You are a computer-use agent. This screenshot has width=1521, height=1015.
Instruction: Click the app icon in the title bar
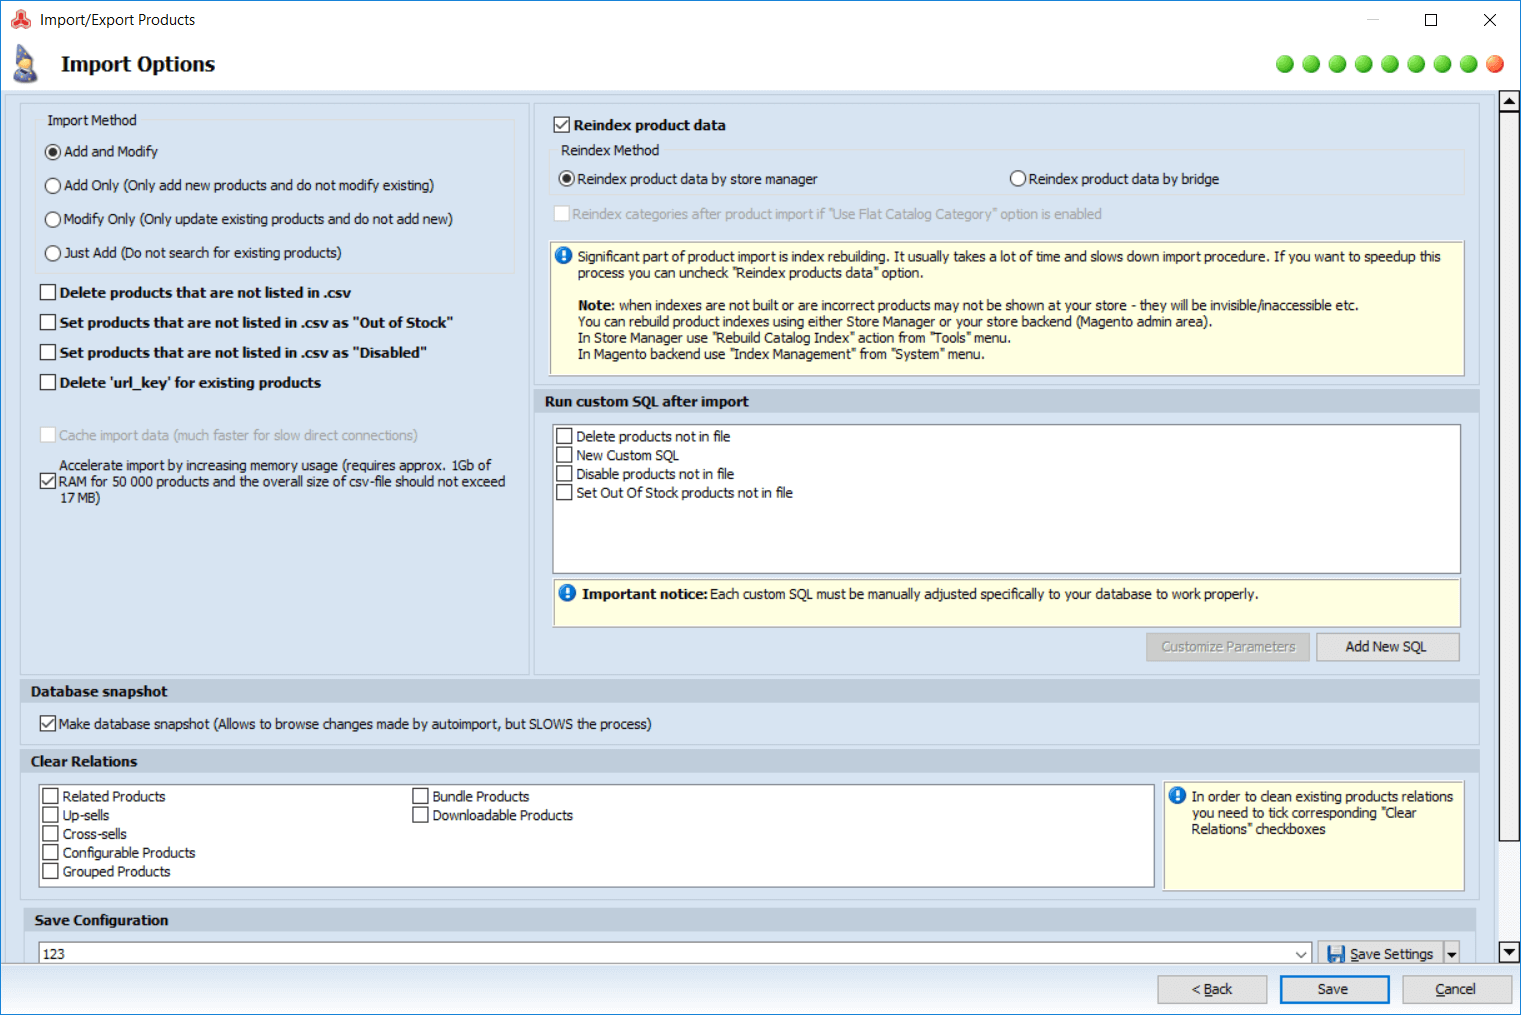pyautogui.click(x=21, y=20)
